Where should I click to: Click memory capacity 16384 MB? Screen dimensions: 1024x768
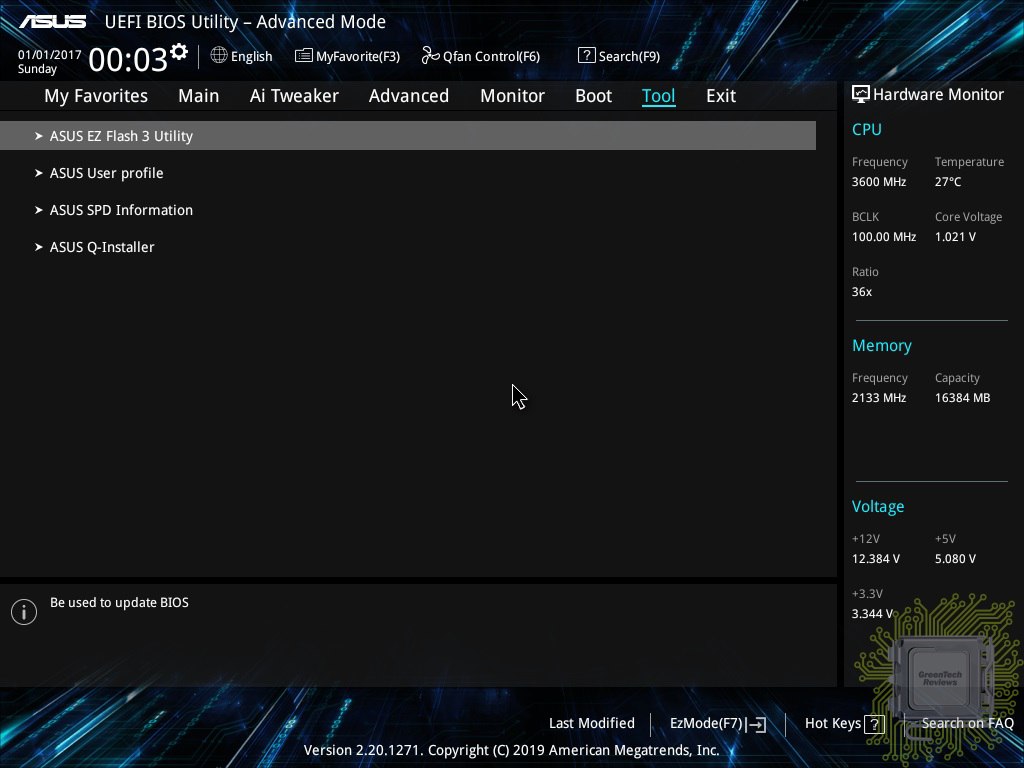point(962,397)
